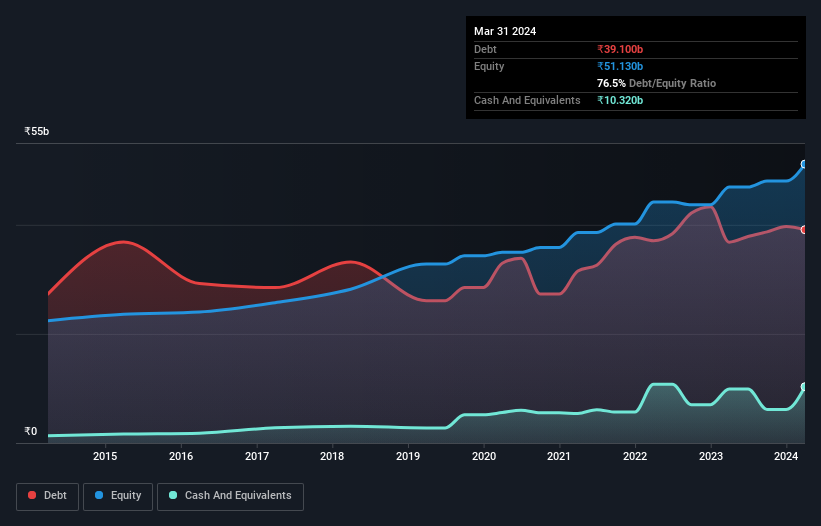This screenshot has height=526, width=821.
Task: Select the red Debt endpoint marker
Action: pyautogui.click(x=804, y=230)
